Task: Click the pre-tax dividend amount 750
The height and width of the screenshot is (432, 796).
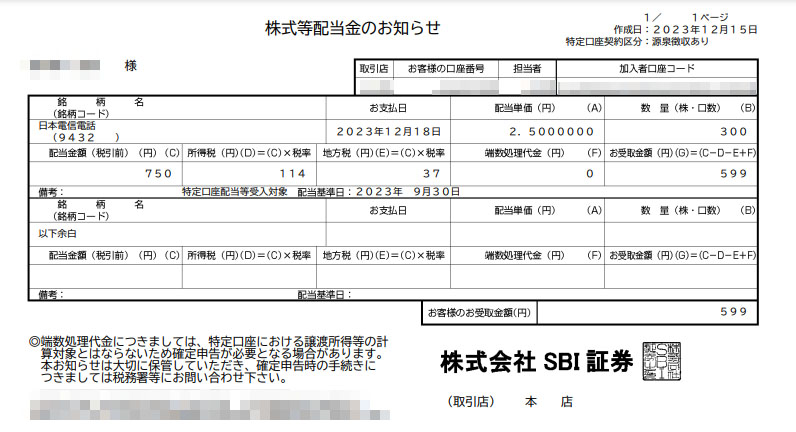Action: click(158, 173)
